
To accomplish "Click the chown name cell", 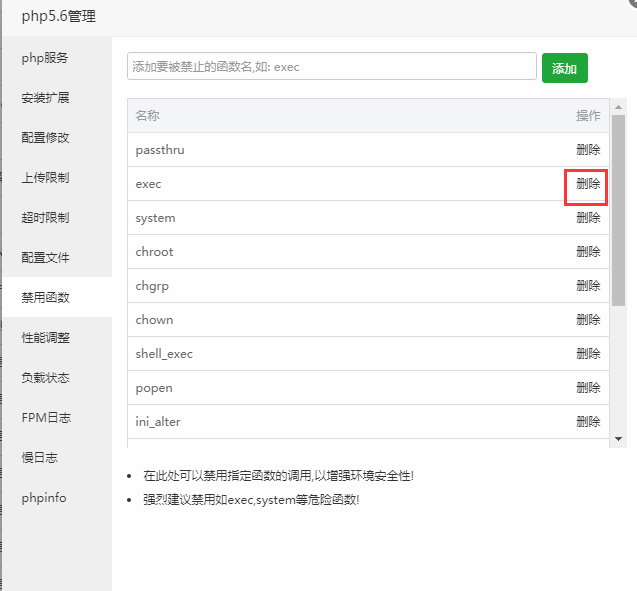I will [154, 320].
